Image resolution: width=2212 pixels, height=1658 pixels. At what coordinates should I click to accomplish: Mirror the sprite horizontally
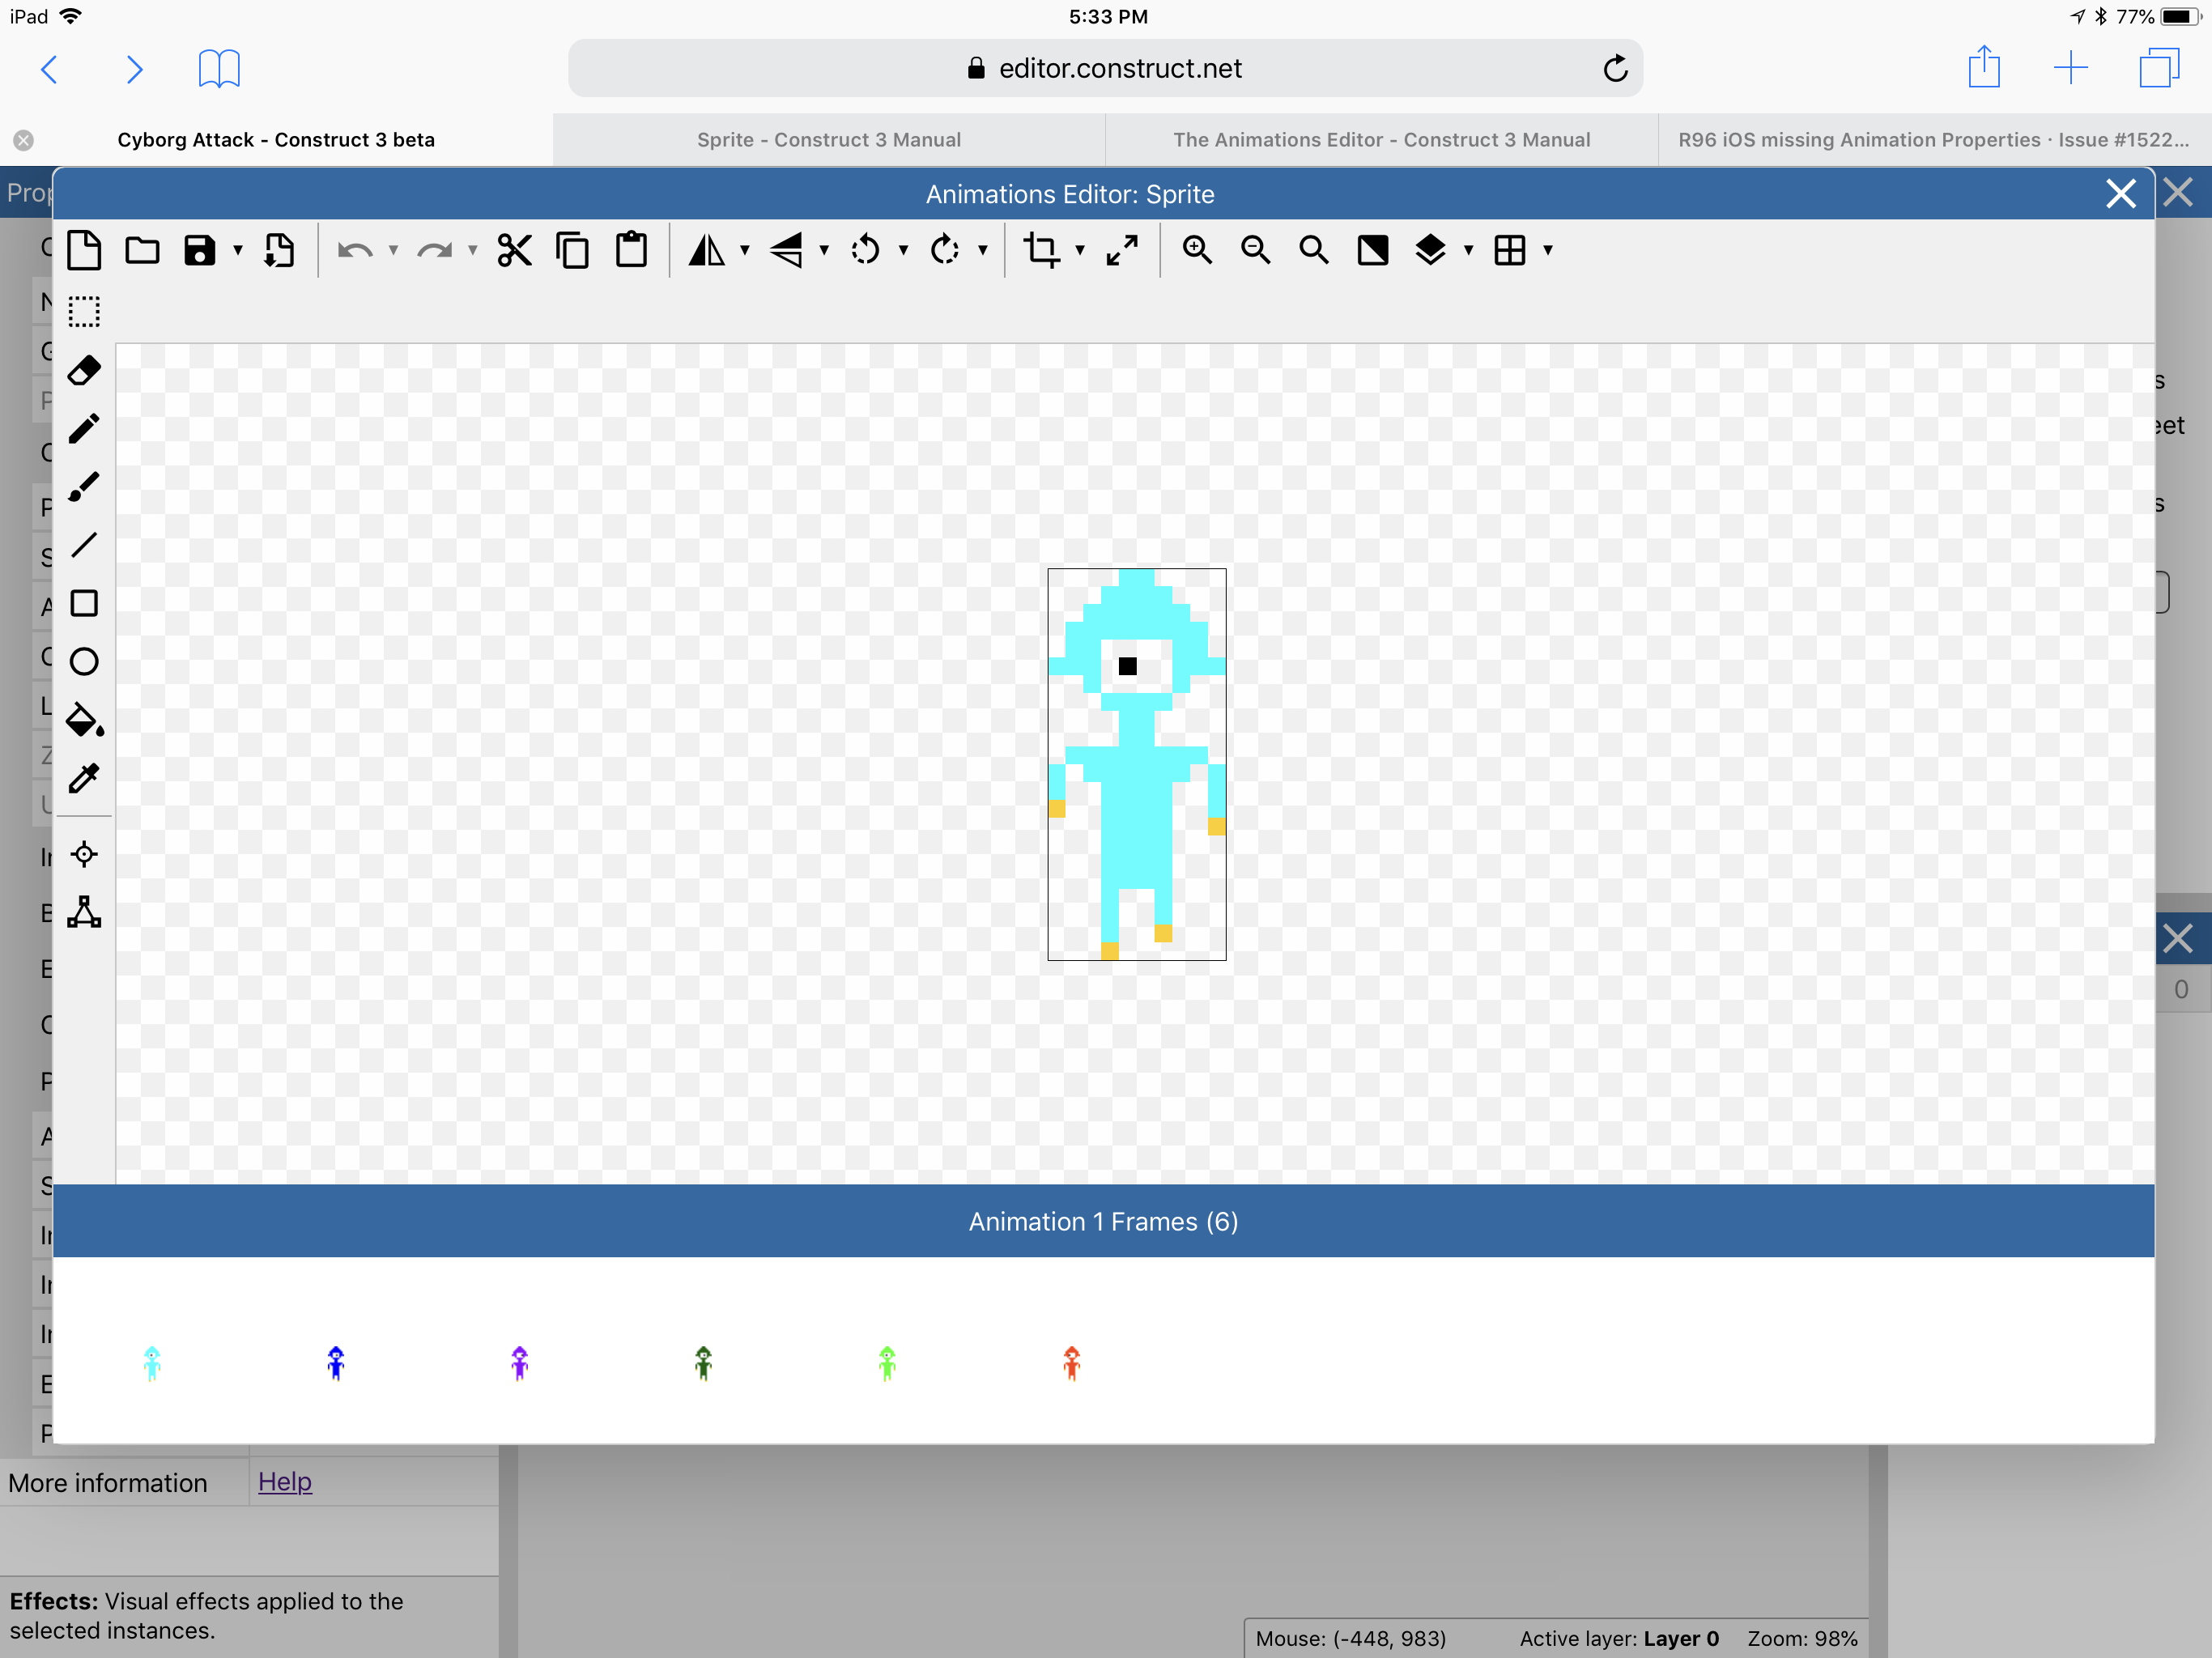coord(708,250)
